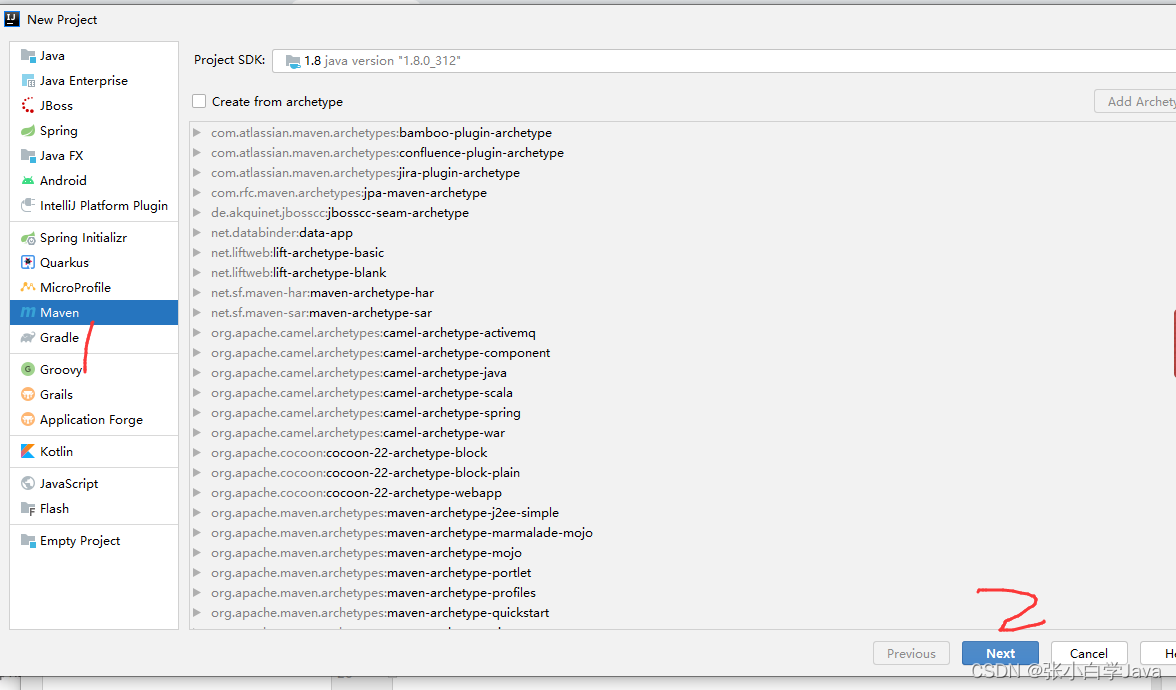The image size is (1176, 690).
Task: Select cocoon-22-archetype-block row
Action: 682,453
